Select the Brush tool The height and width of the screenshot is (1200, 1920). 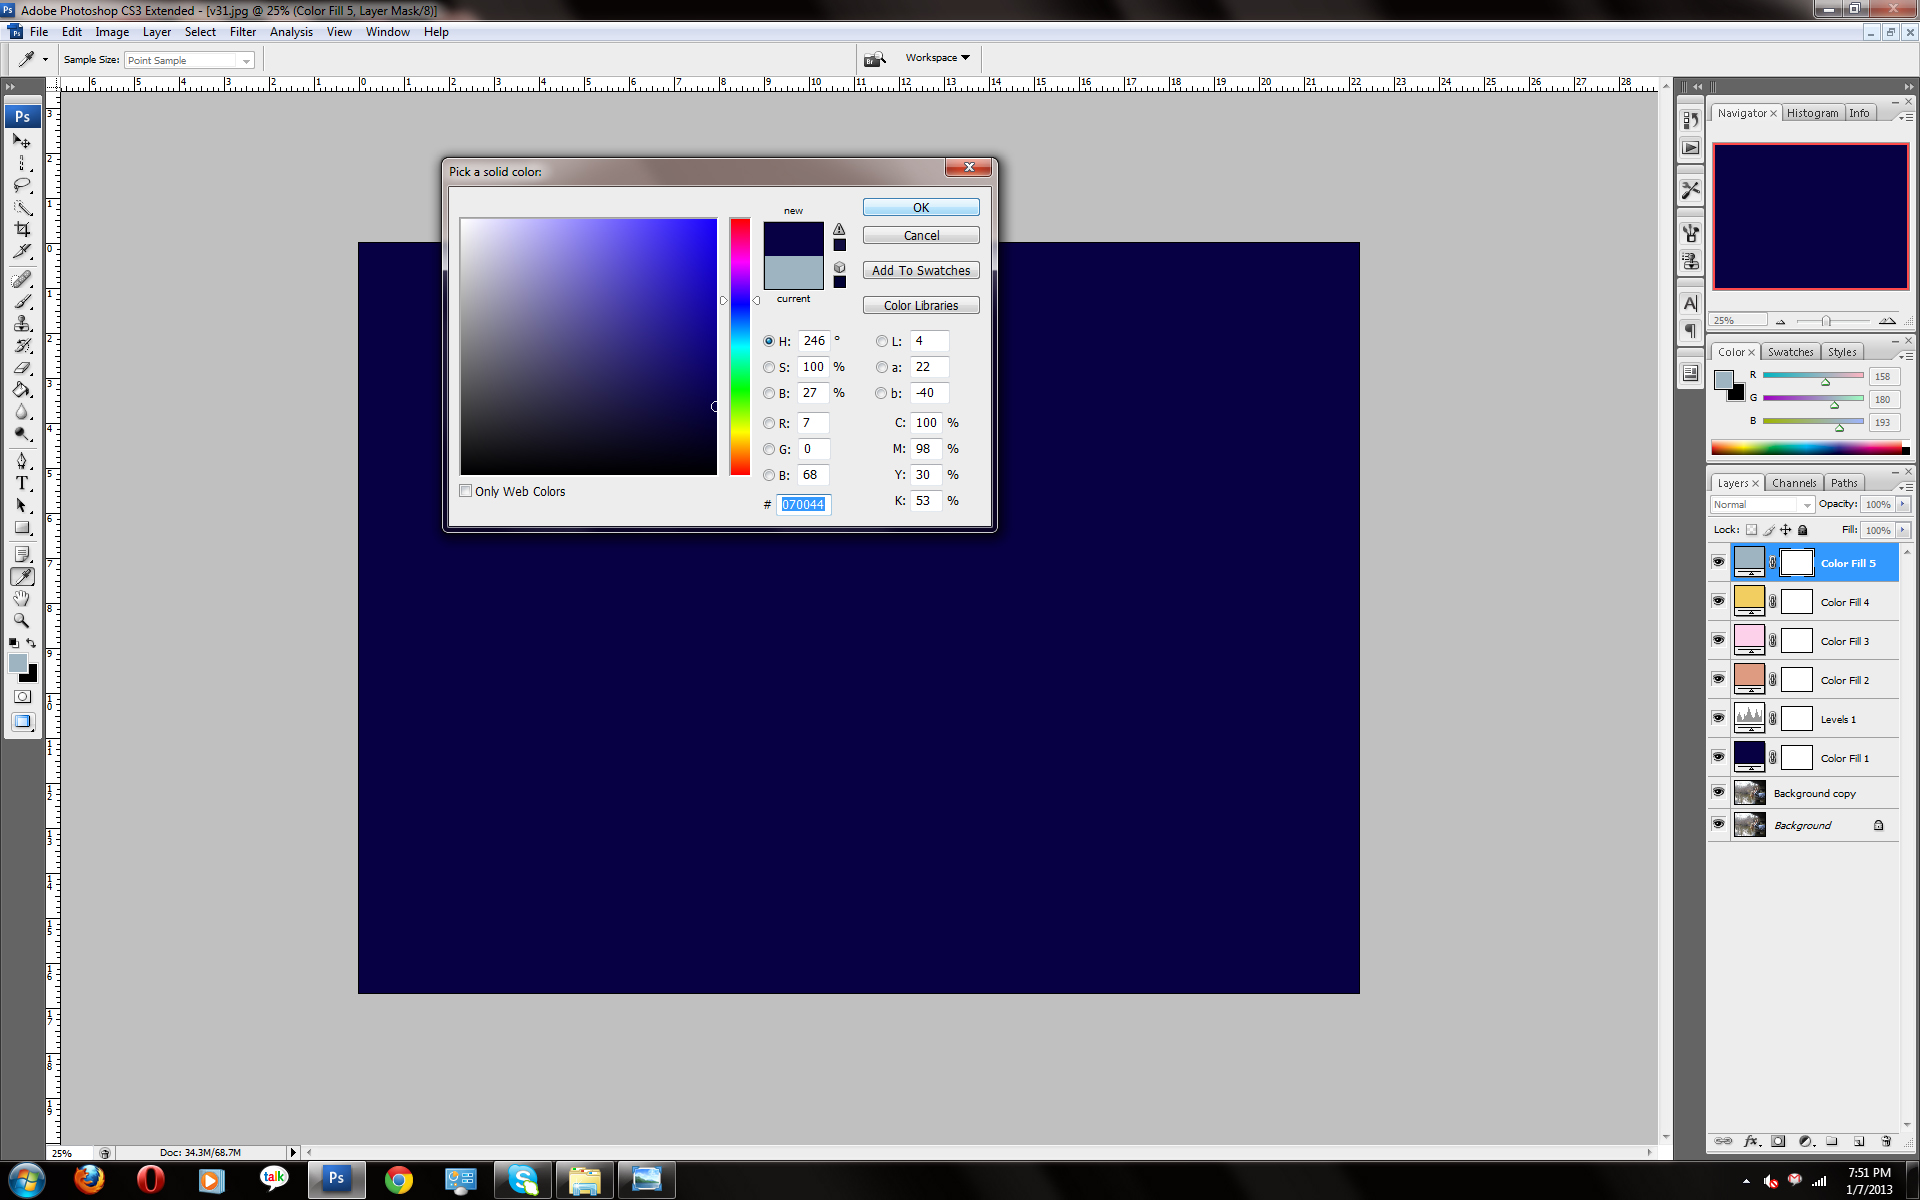pos(22,301)
